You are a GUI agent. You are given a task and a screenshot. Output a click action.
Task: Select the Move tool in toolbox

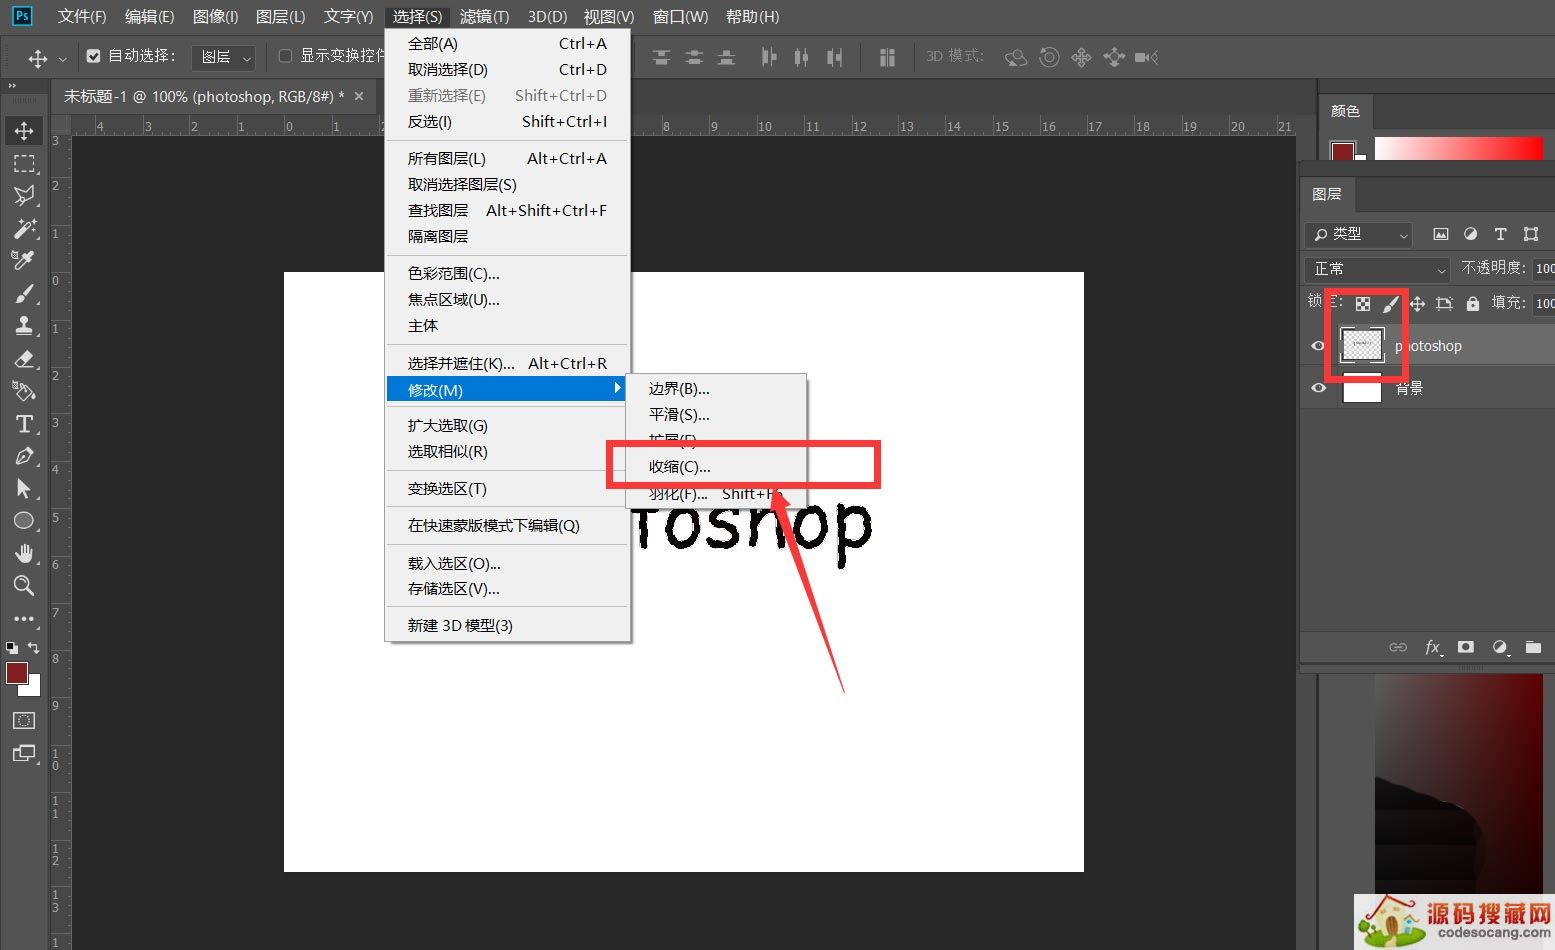[x=24, y=131]
